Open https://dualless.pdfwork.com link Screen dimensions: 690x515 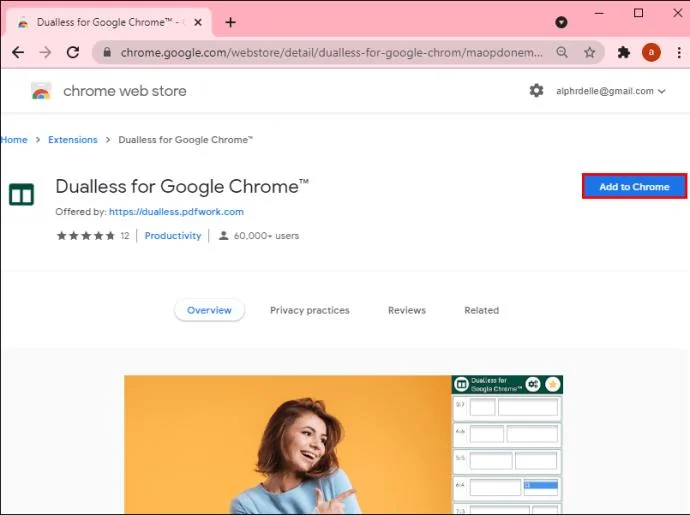click(176, 212)
